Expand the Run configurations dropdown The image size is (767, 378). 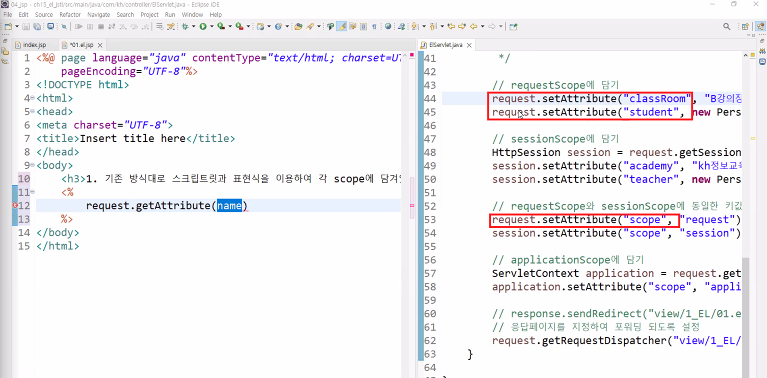pos(212,26)
